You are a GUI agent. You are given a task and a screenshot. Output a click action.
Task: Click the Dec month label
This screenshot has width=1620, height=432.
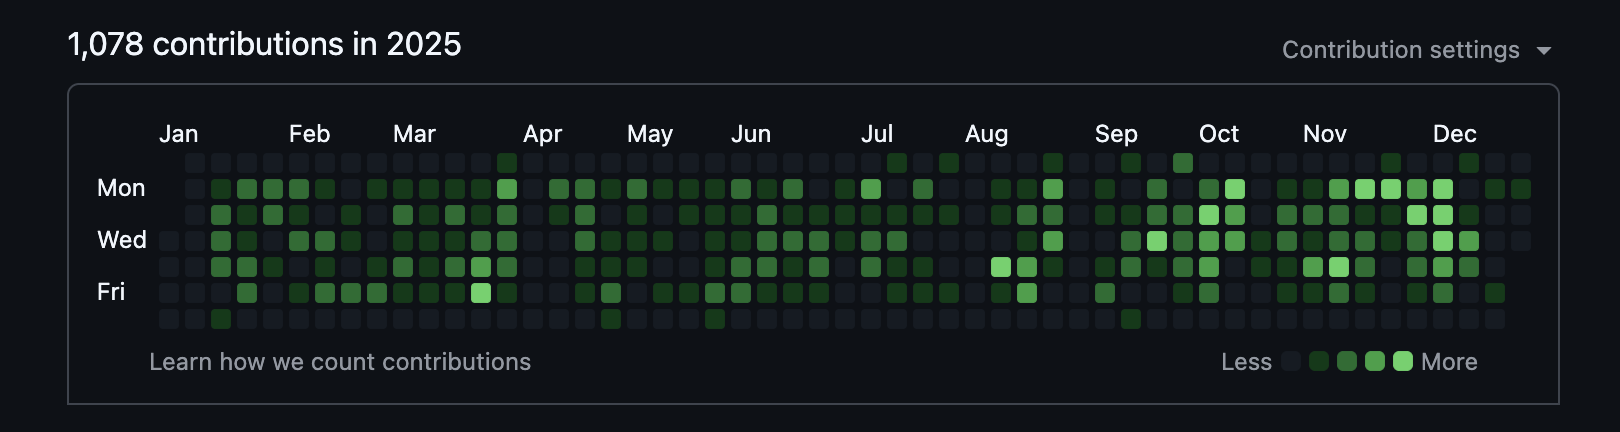1454,134
